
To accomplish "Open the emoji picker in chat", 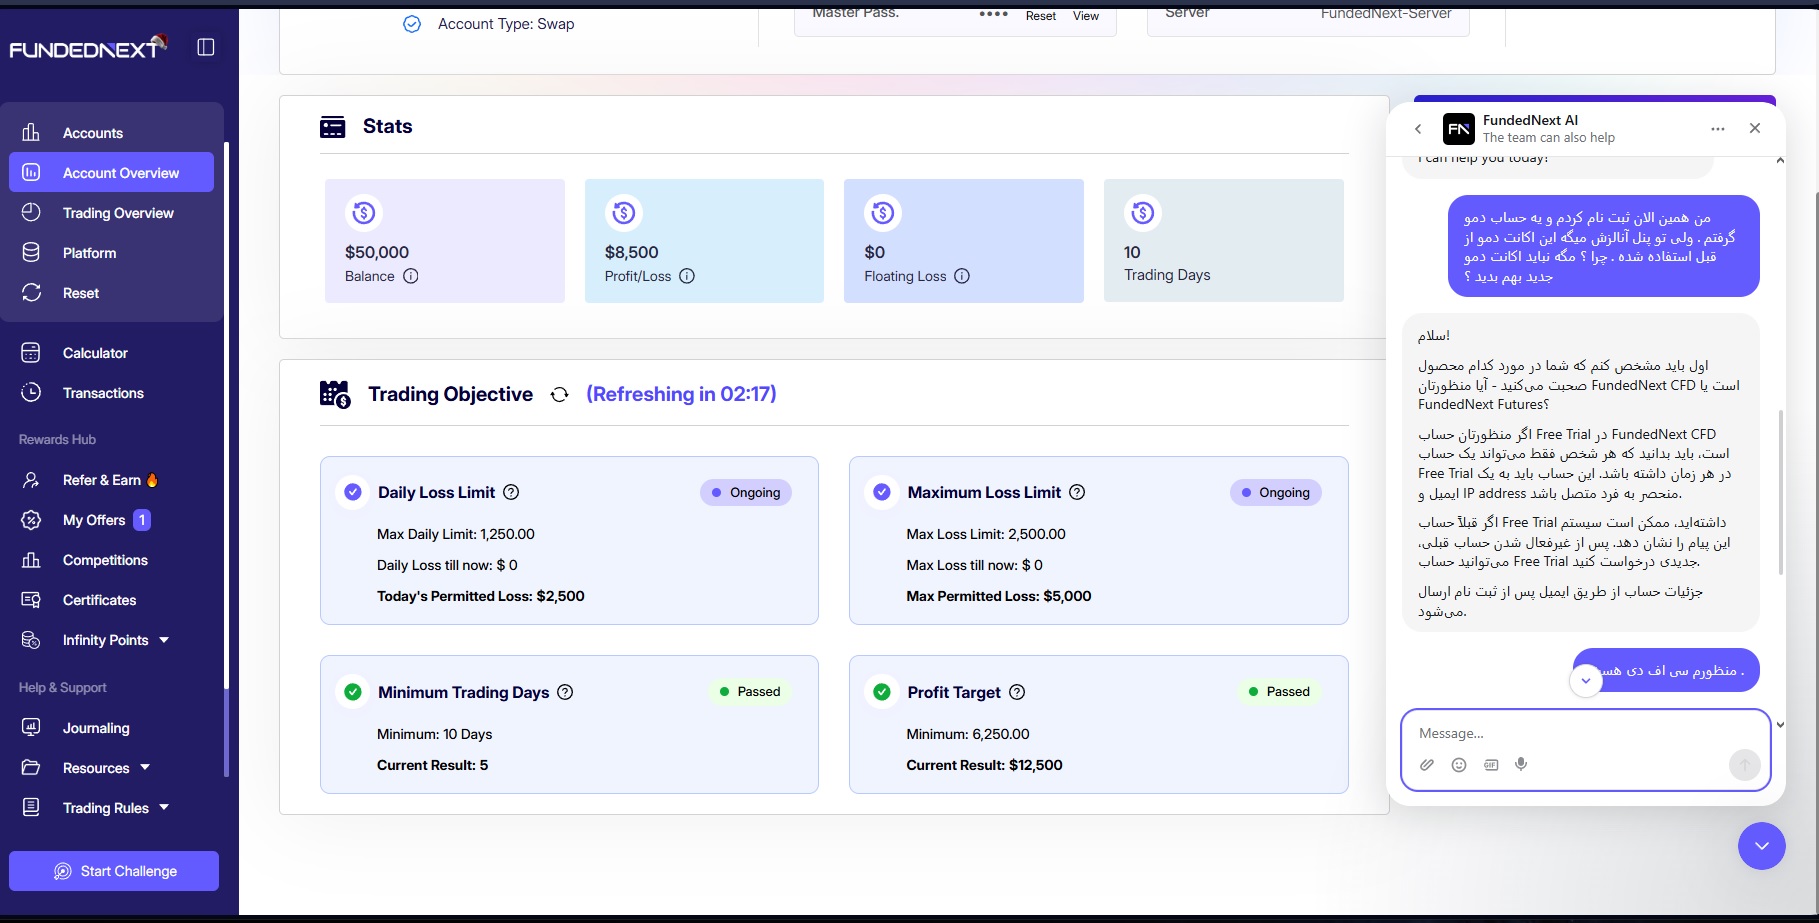I will click(x=1459, y=765).
